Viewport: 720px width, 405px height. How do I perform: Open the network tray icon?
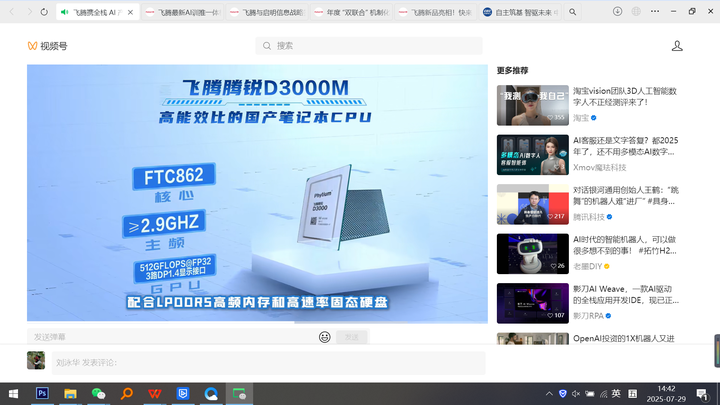click(x=603, y=394)
